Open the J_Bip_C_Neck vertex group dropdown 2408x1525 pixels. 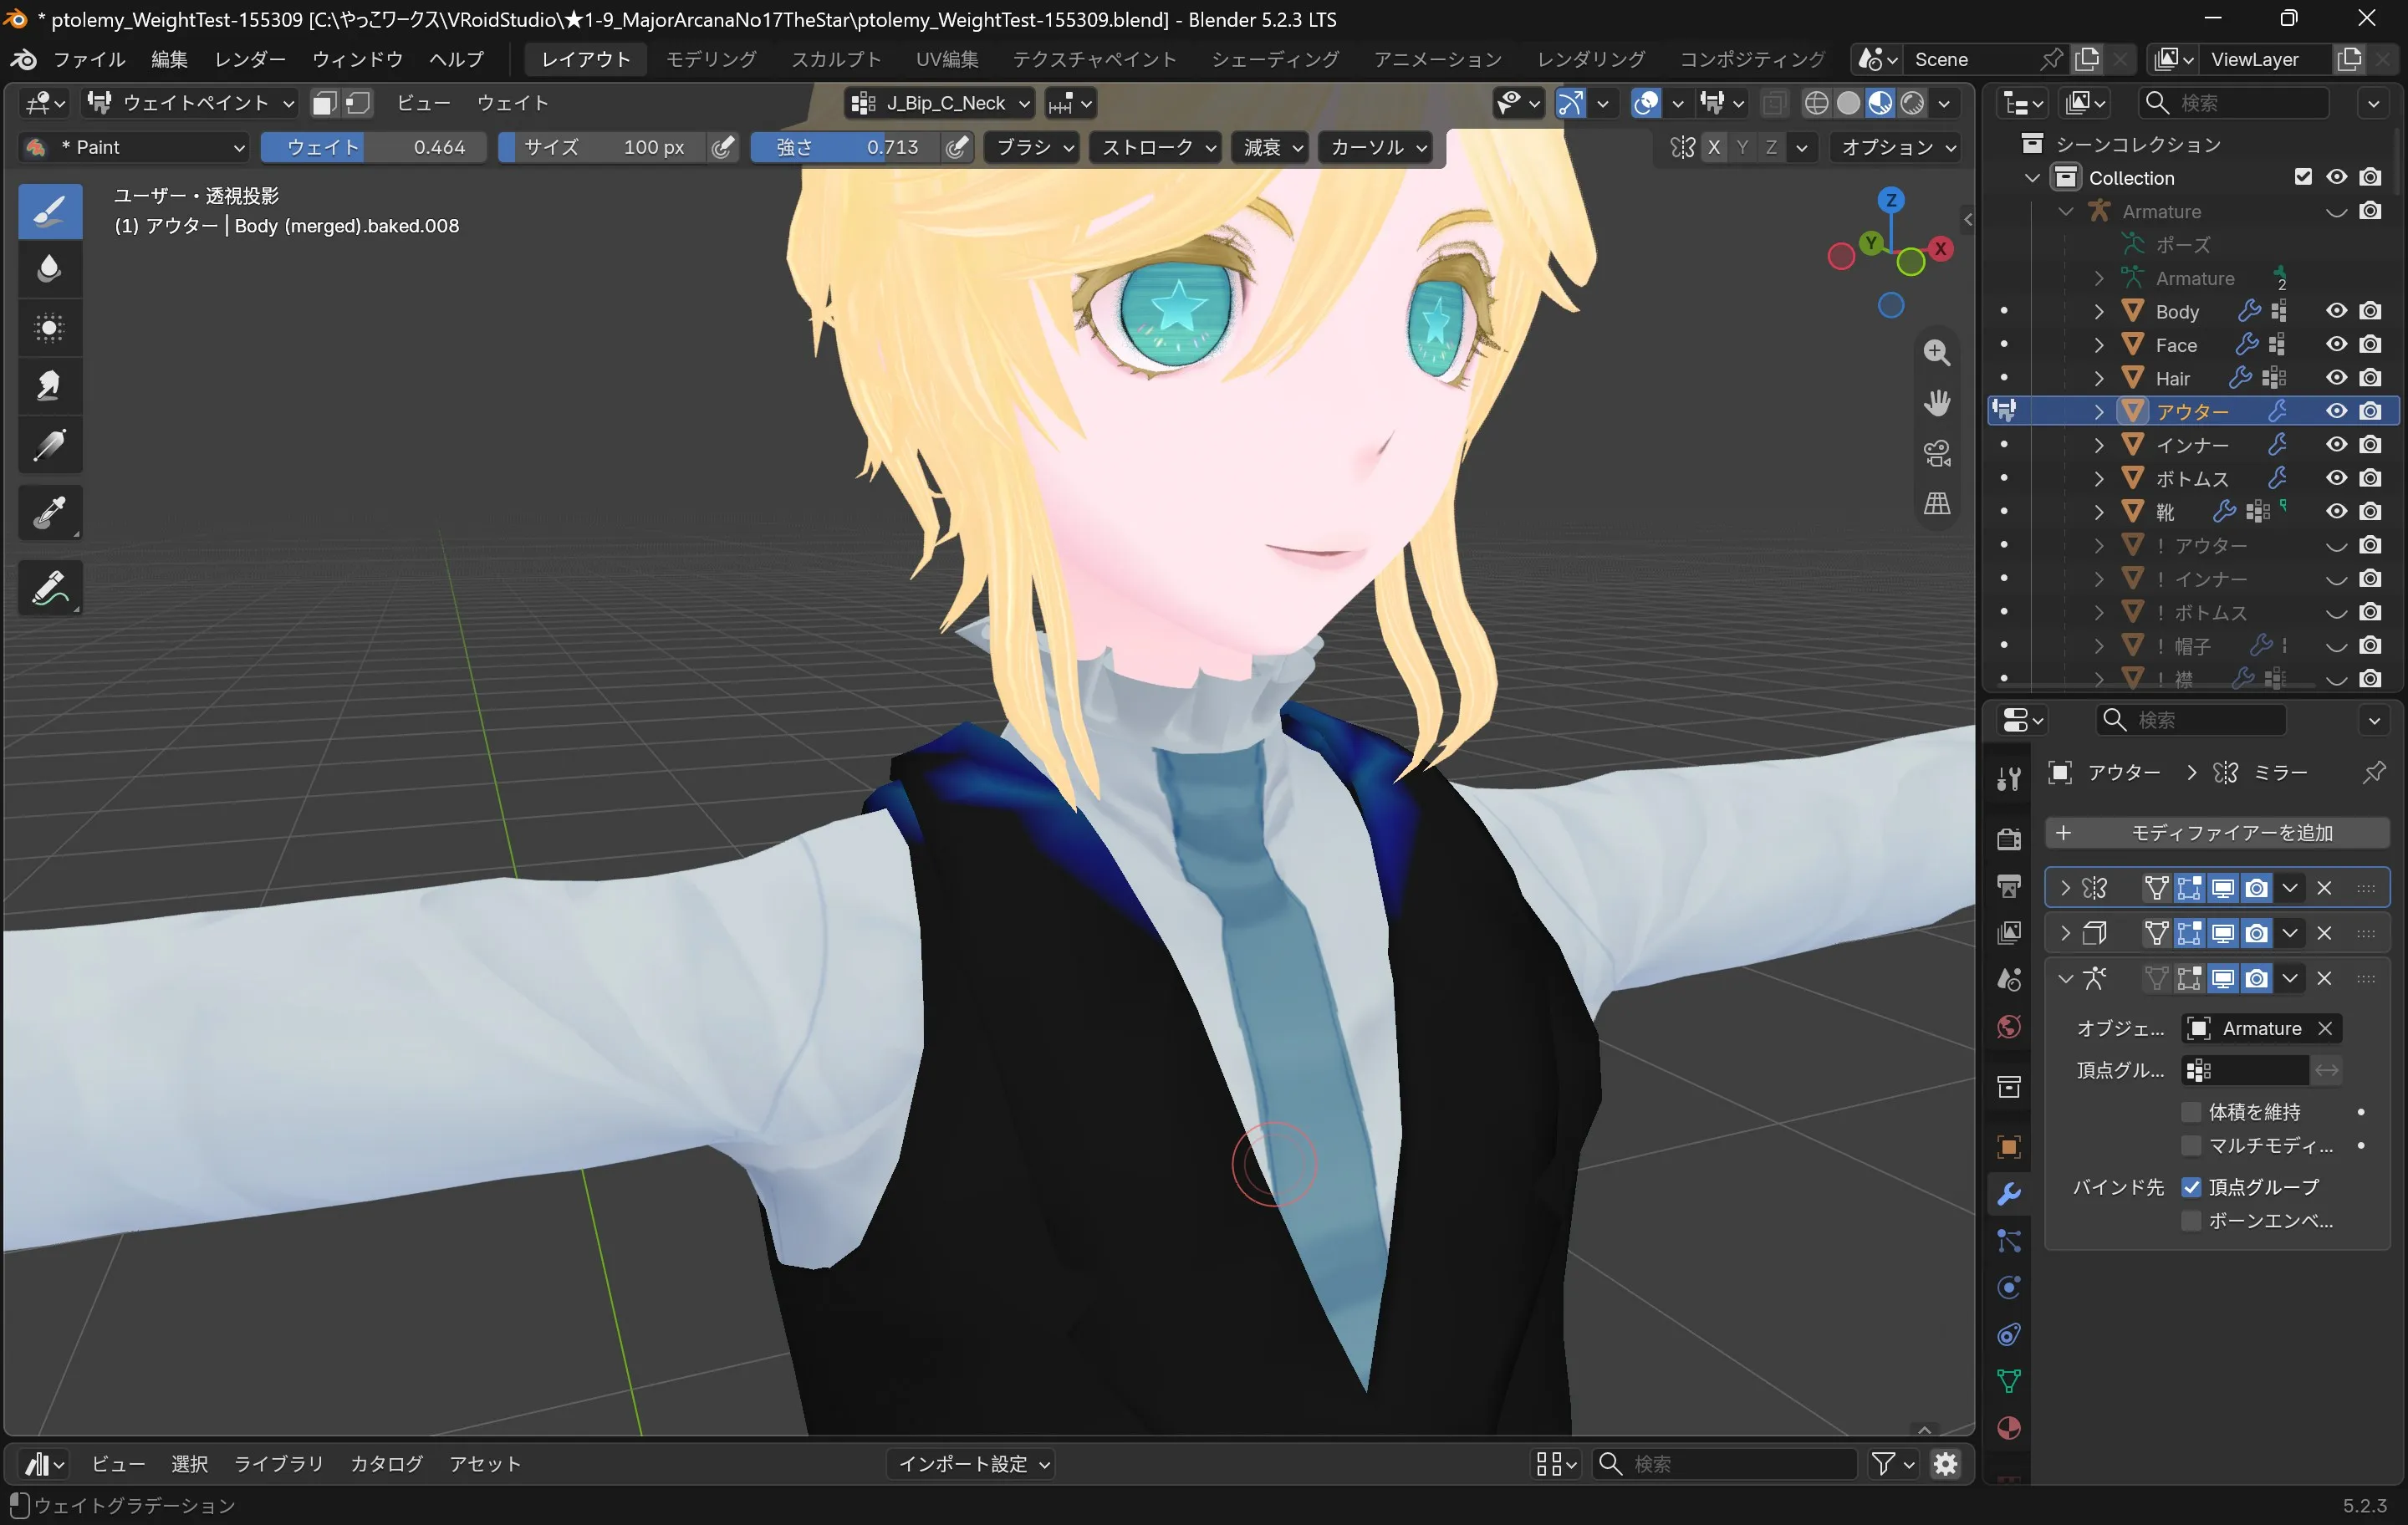tap(940, 103)
